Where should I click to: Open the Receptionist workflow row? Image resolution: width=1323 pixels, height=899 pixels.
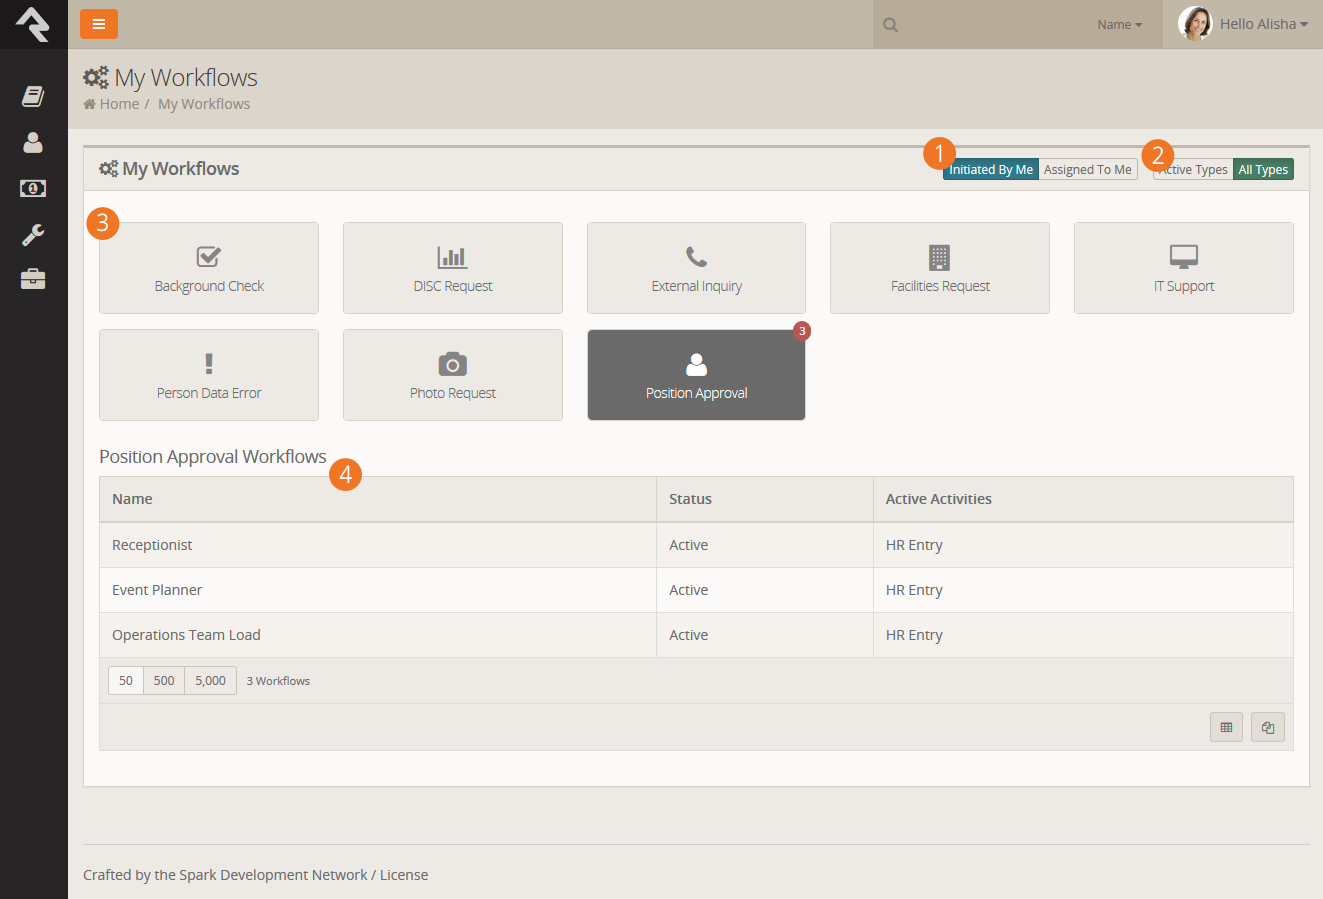(x=696, y=545)
